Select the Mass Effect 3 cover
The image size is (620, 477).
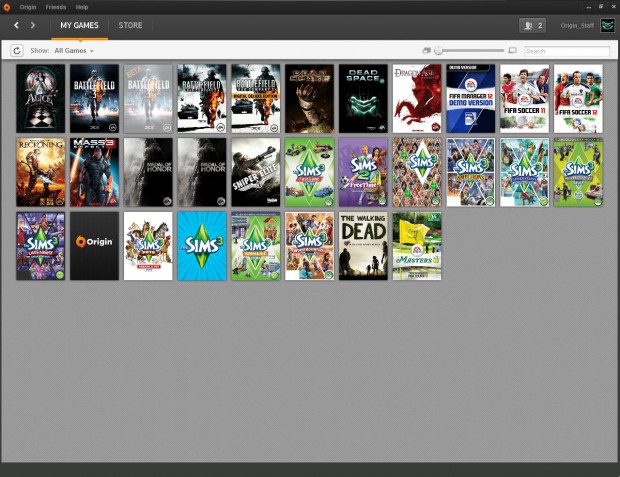(94, 172)
